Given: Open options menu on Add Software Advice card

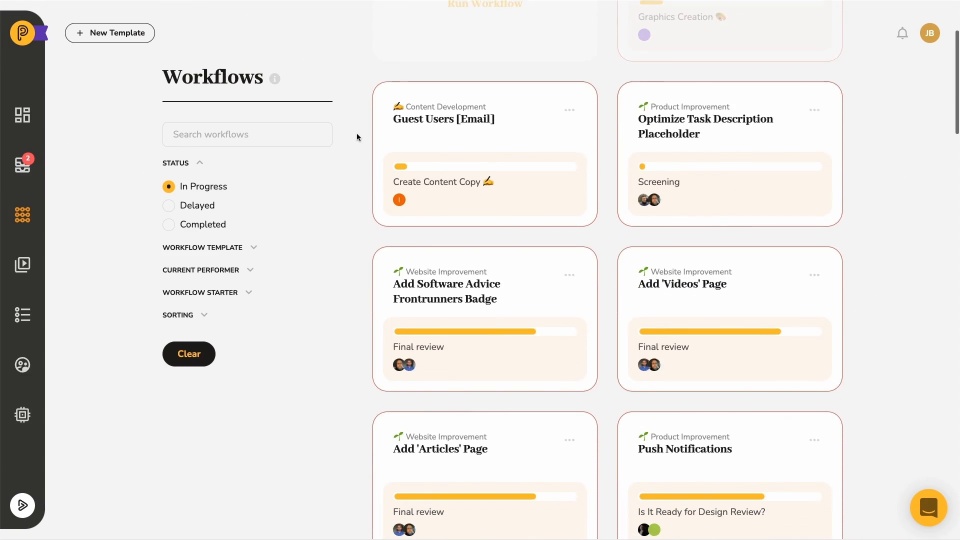Looking at the screenshot, I should (x=569, y=275).
